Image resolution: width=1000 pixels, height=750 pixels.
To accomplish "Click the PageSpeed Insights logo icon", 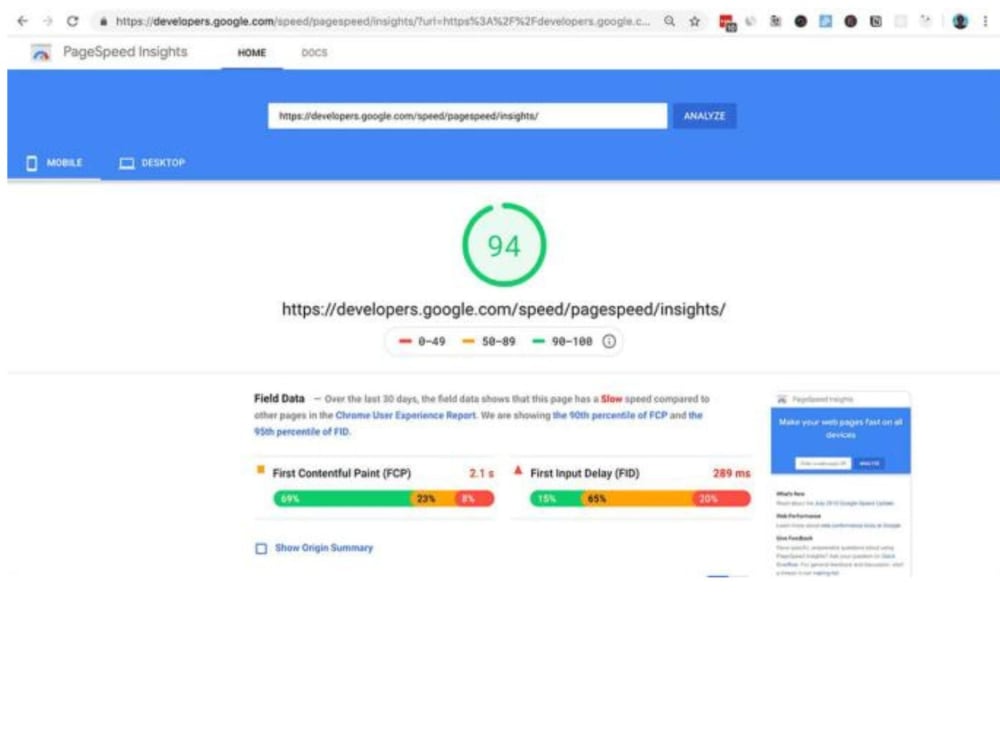I will (x=41, y=52).
